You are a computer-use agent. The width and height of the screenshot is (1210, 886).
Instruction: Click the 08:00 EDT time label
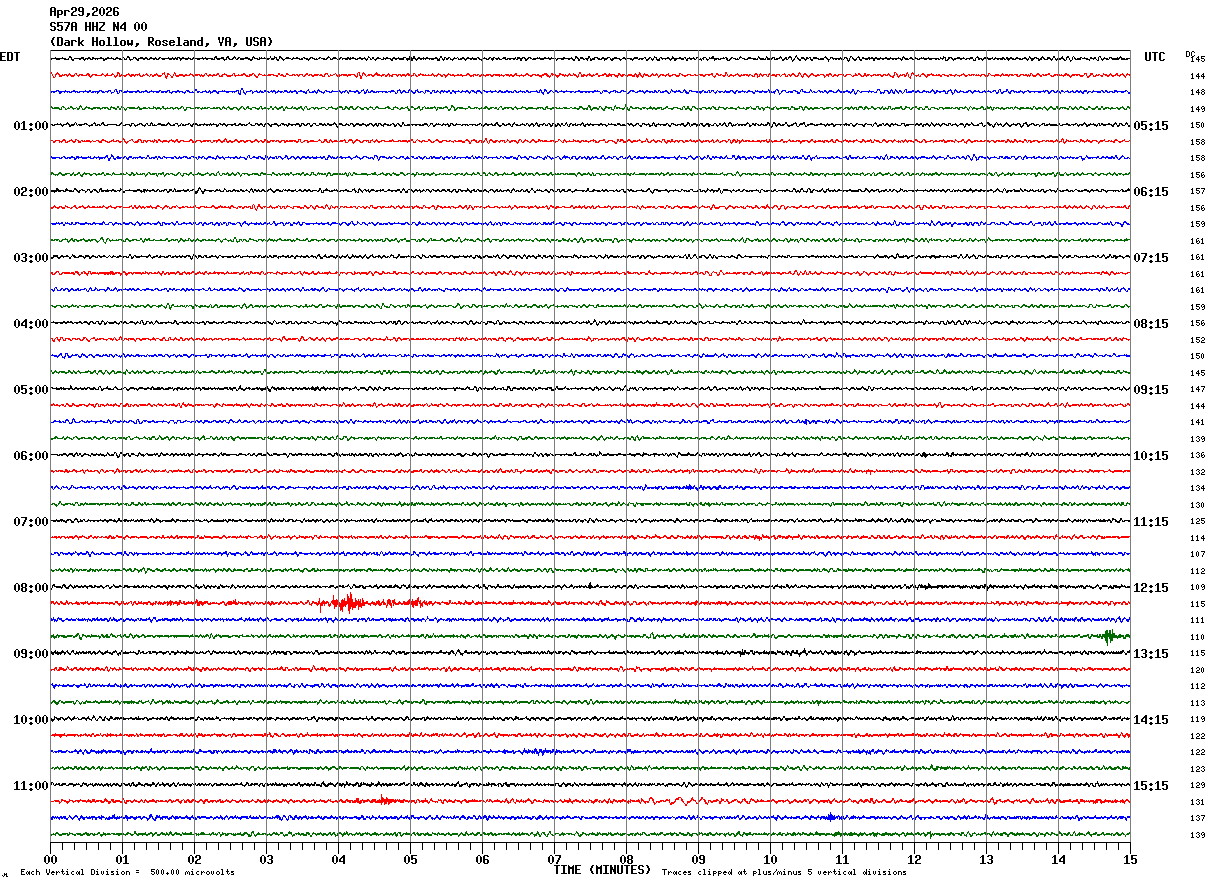coord(30,588)
